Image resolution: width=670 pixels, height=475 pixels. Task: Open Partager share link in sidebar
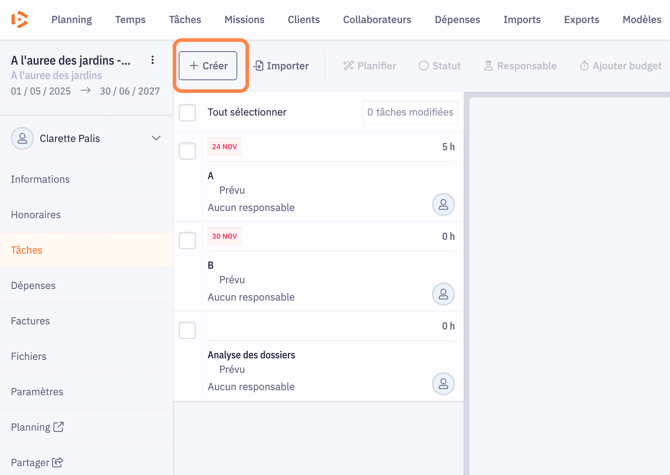click(37, 462)
